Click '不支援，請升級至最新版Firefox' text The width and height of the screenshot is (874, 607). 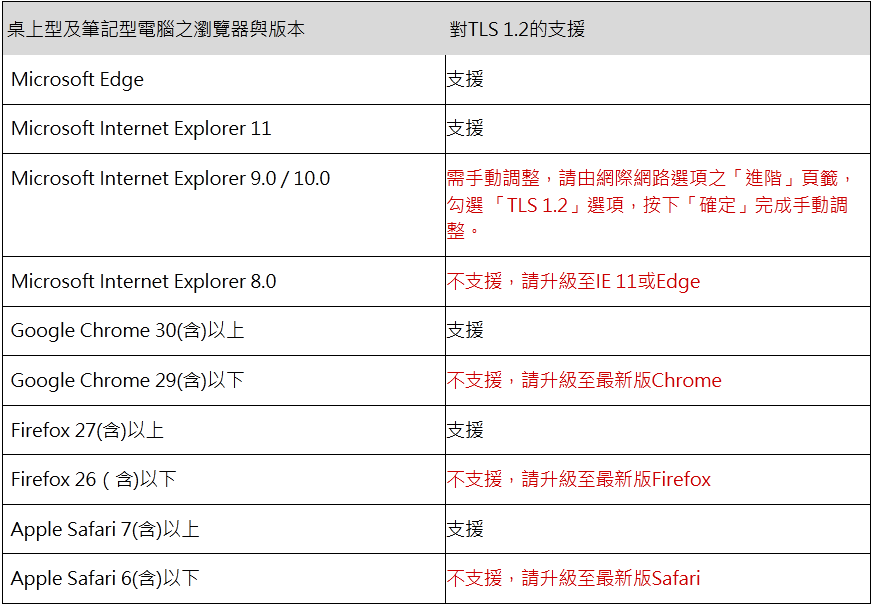coord(579,479)
